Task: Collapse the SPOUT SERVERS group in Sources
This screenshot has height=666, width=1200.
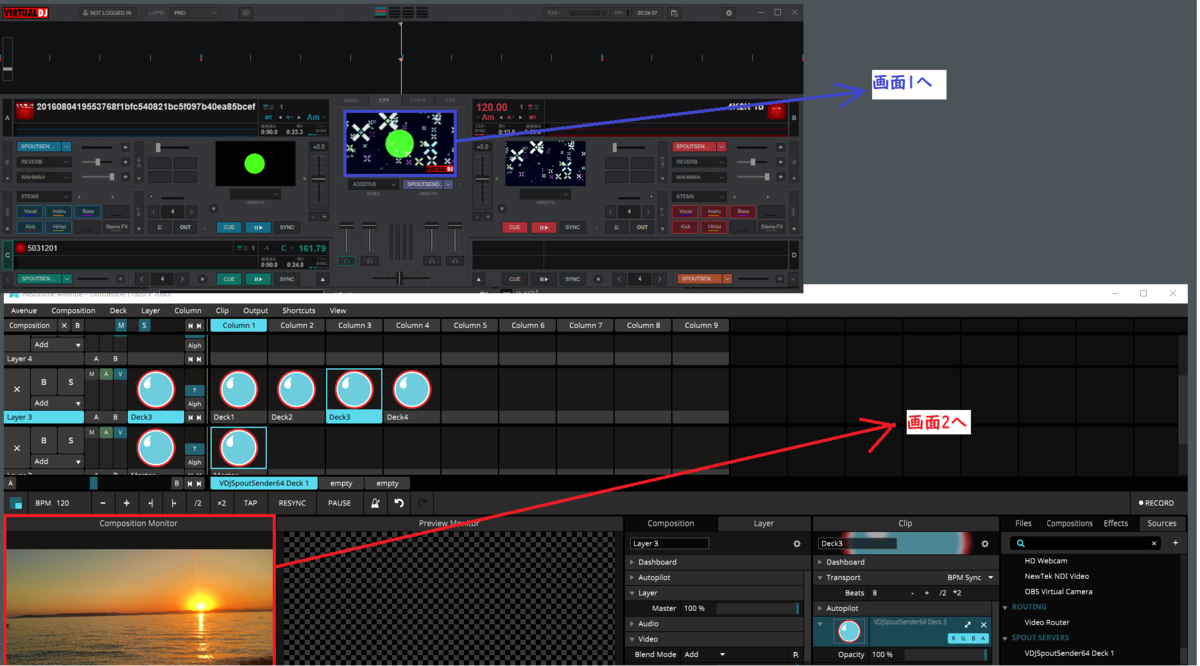Action: point(1006,637)
